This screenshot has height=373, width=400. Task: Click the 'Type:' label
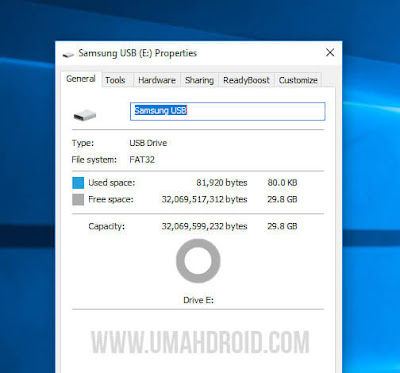pos(83,143)
